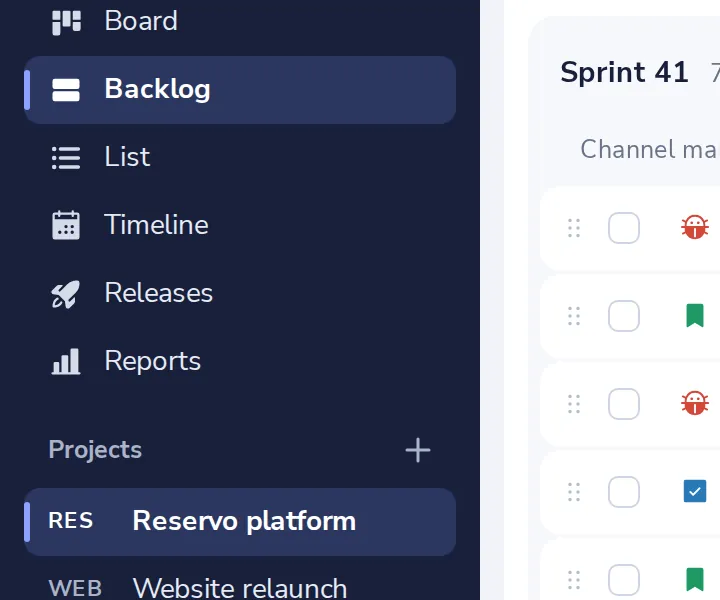Click the List bullets icon

point(66,158)
